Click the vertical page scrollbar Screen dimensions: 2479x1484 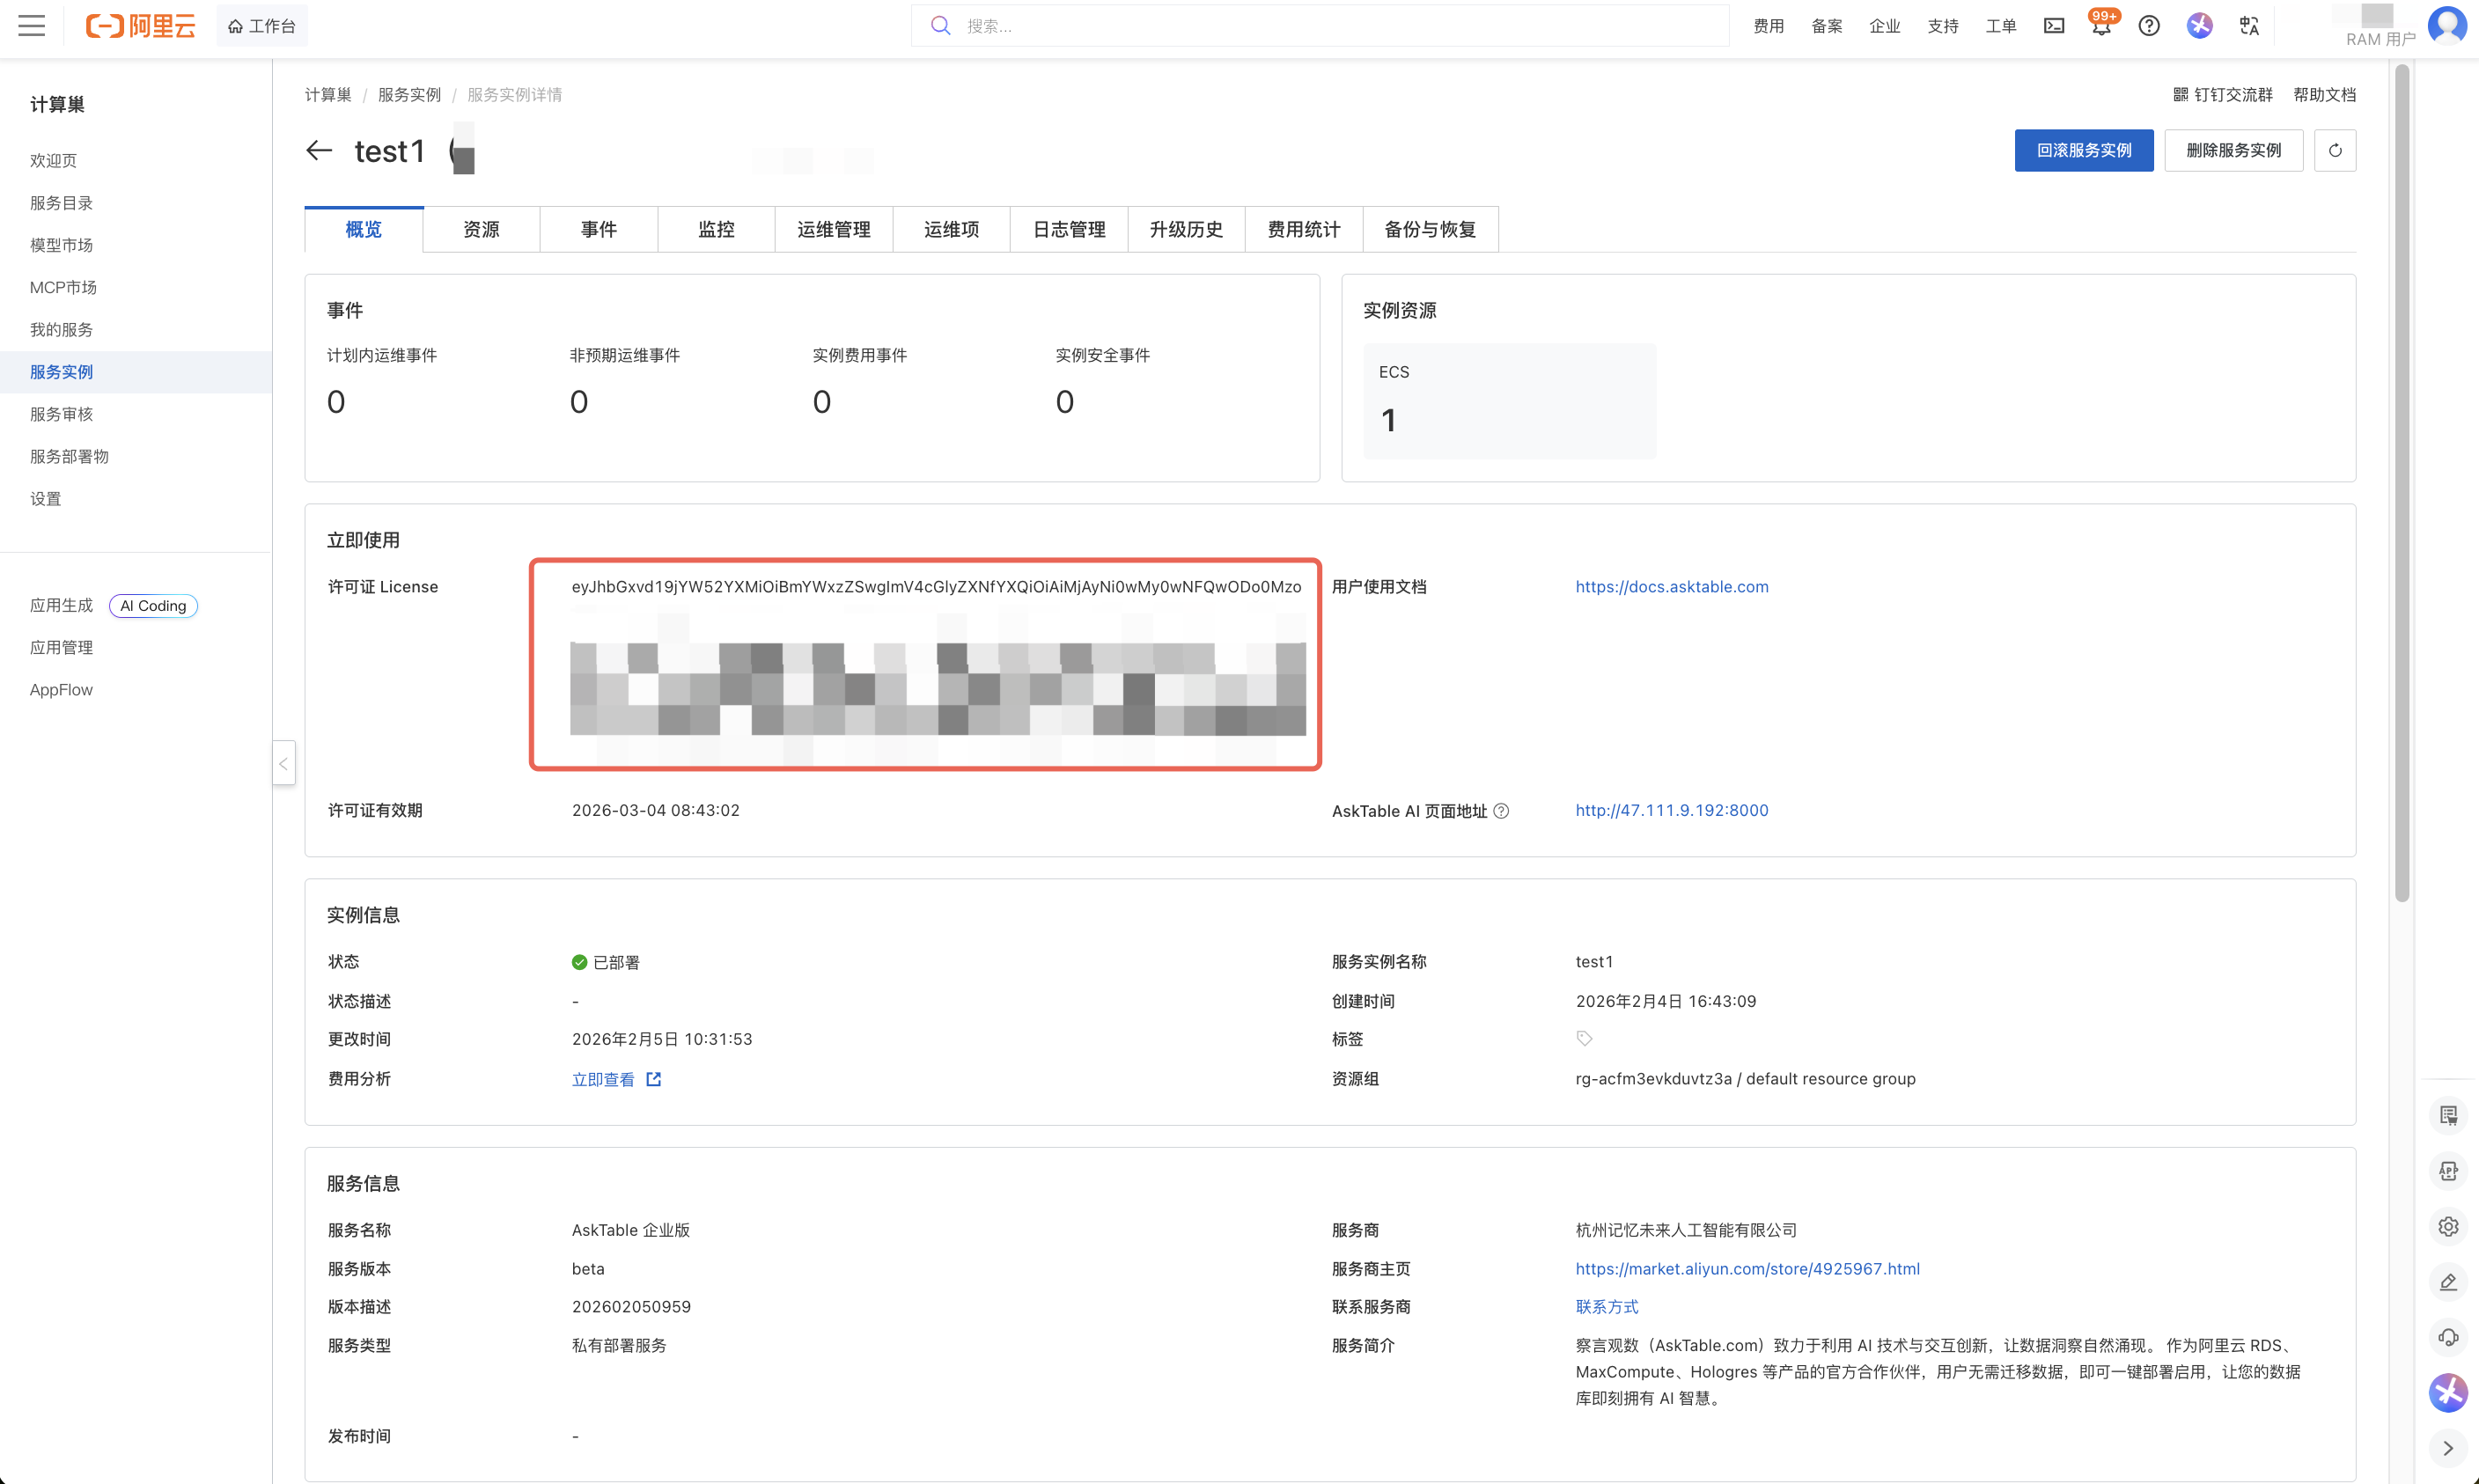2401,480
